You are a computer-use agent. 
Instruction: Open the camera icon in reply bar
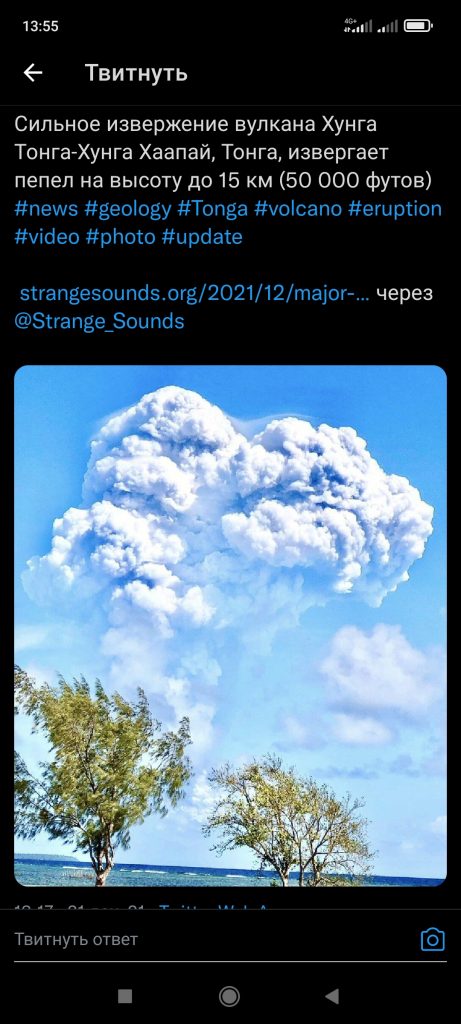click(432, 940)
